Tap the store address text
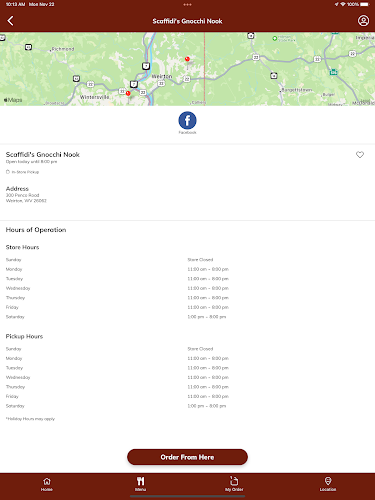The width and height of the screenshot is (375, 500). [26, 198]
